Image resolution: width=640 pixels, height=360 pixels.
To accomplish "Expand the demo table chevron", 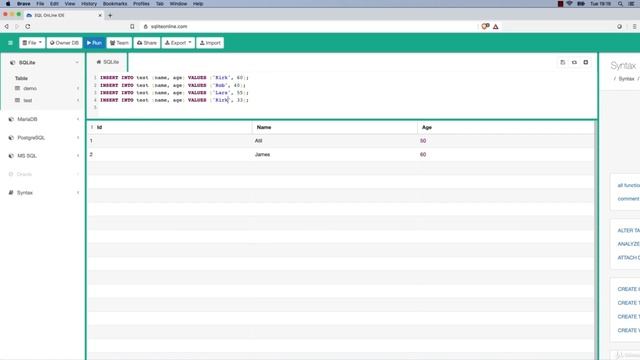I will (78, 89).
